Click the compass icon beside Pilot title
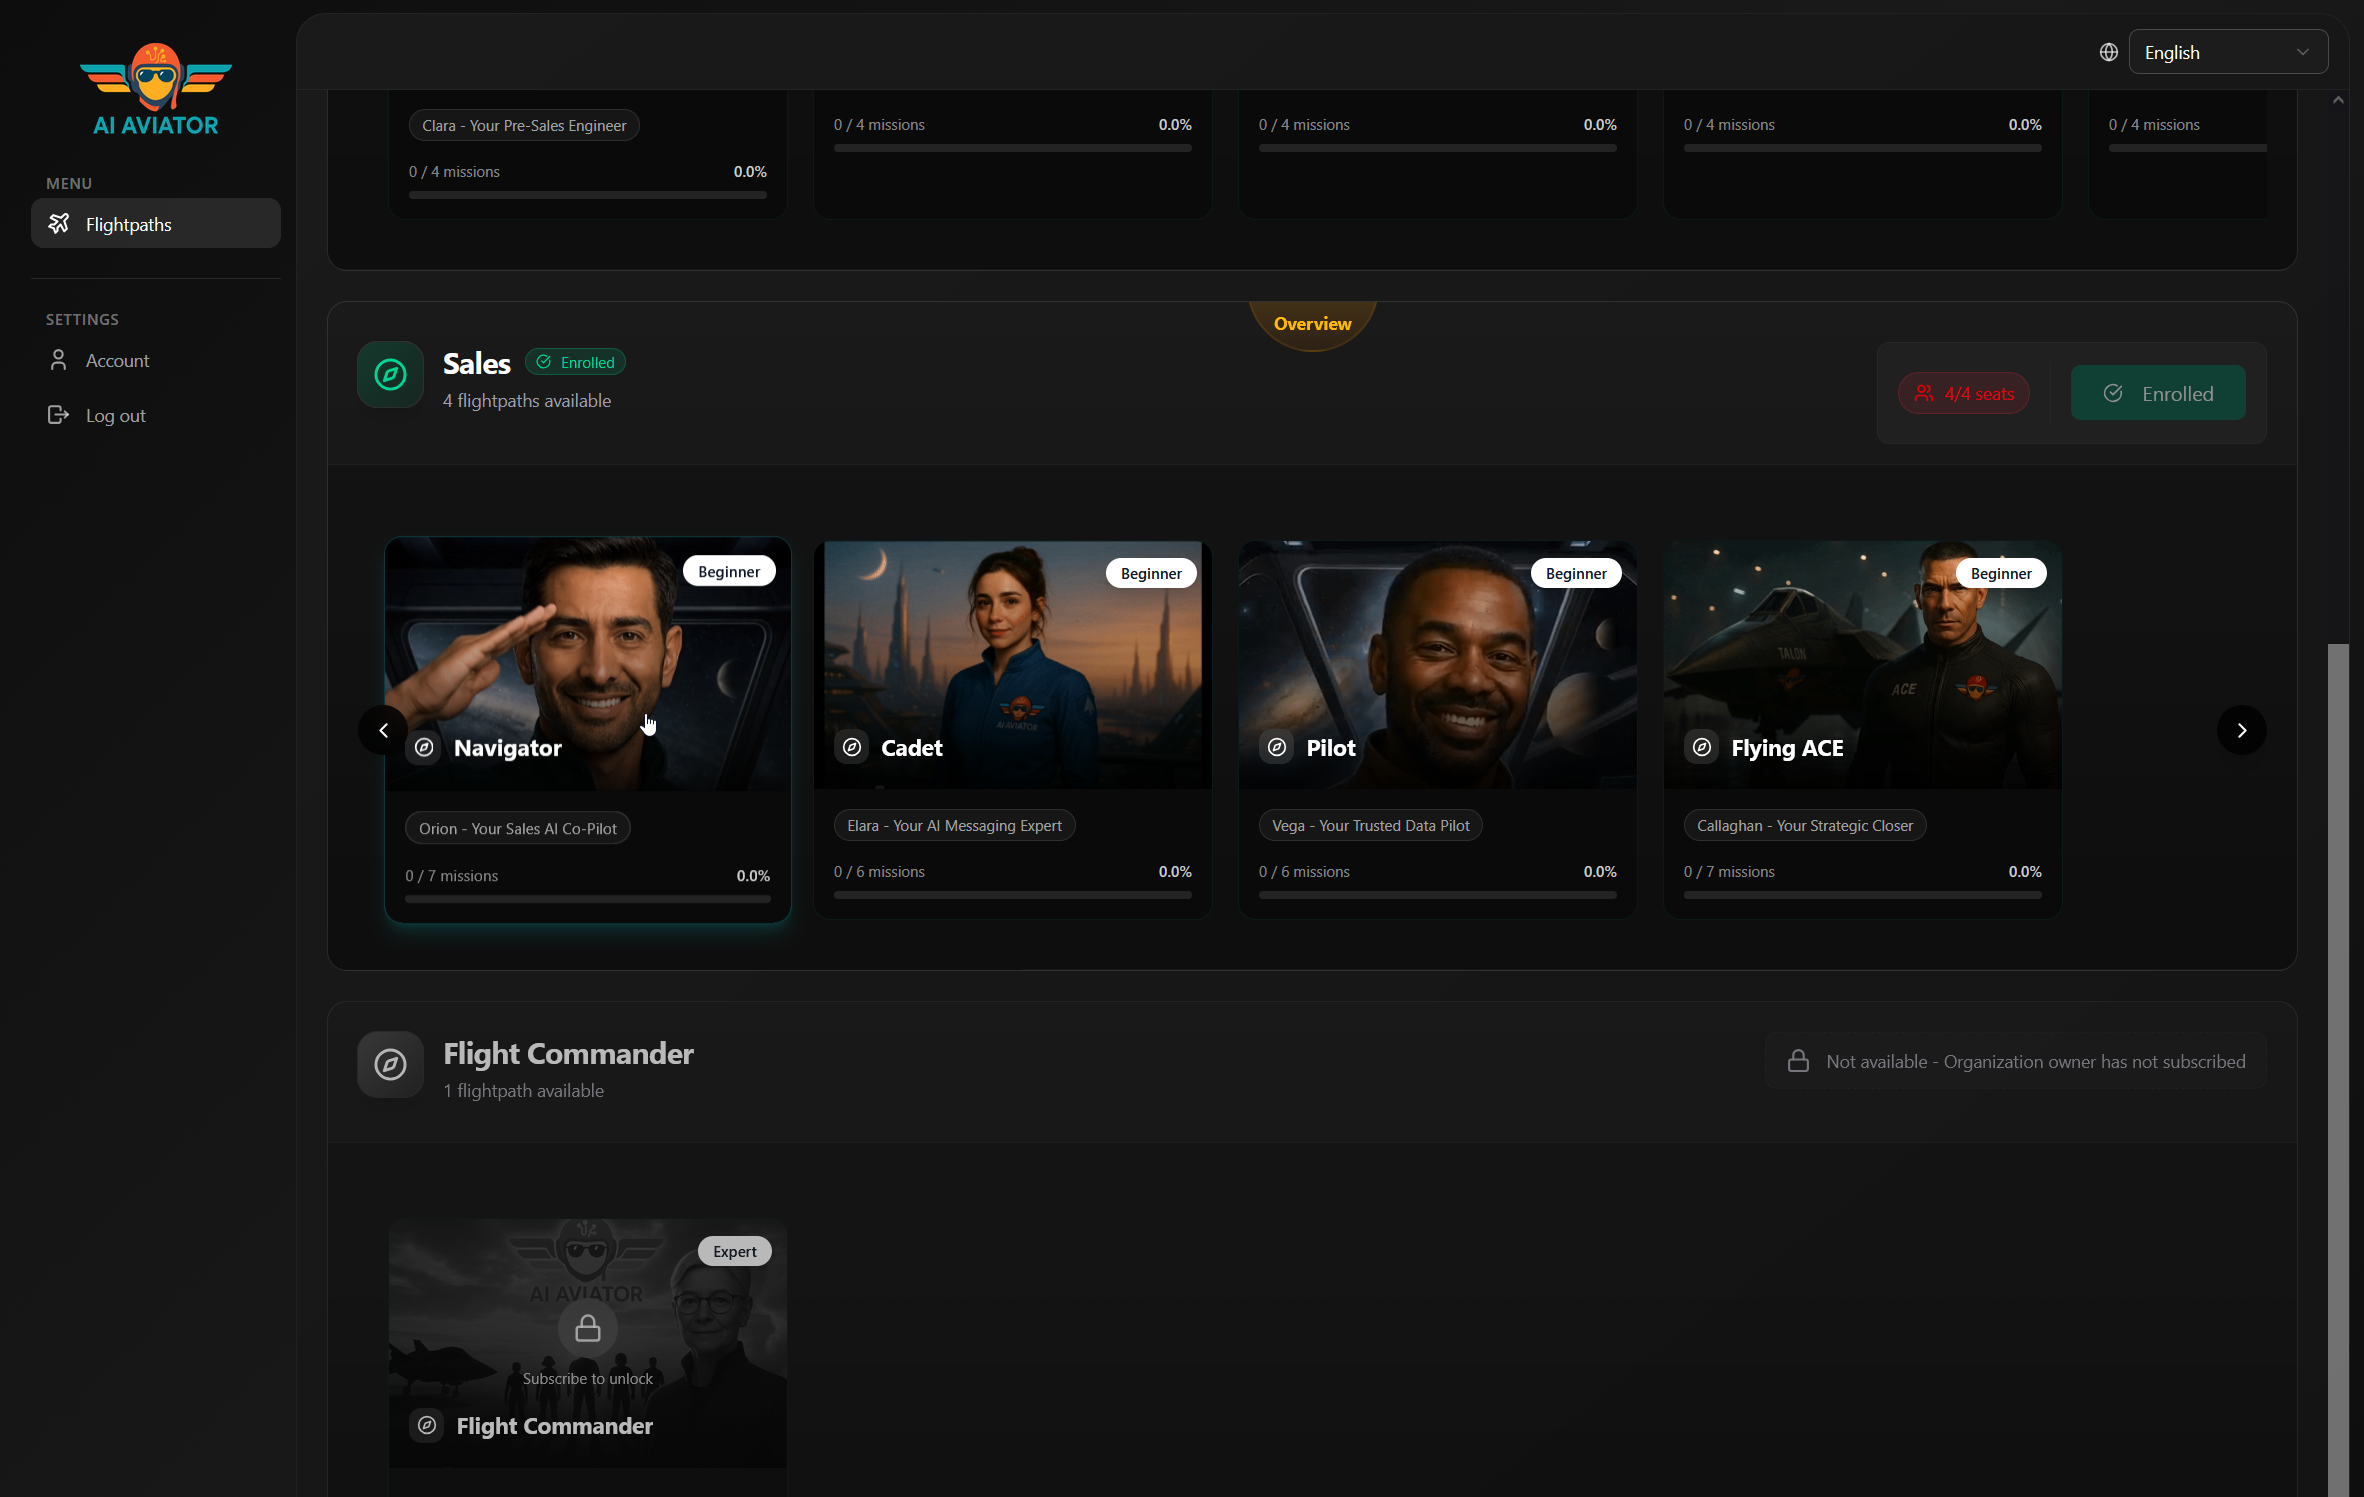The width and height of the screenshot is (2364, 1497). click(x=1277, y=747)
